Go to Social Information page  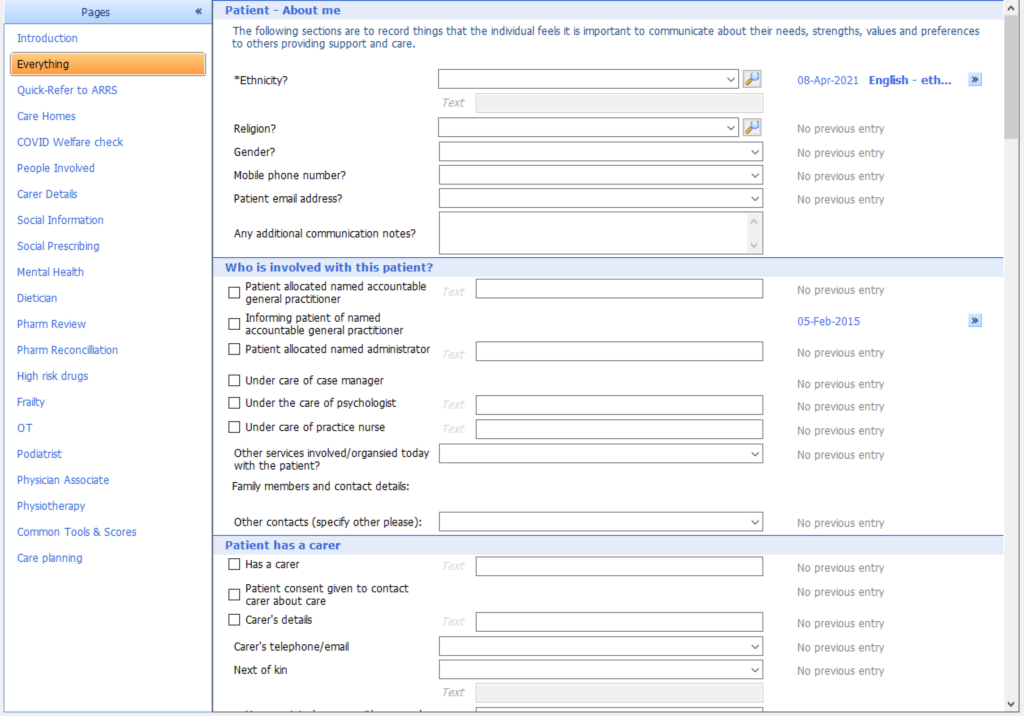(x=60, y=220)
